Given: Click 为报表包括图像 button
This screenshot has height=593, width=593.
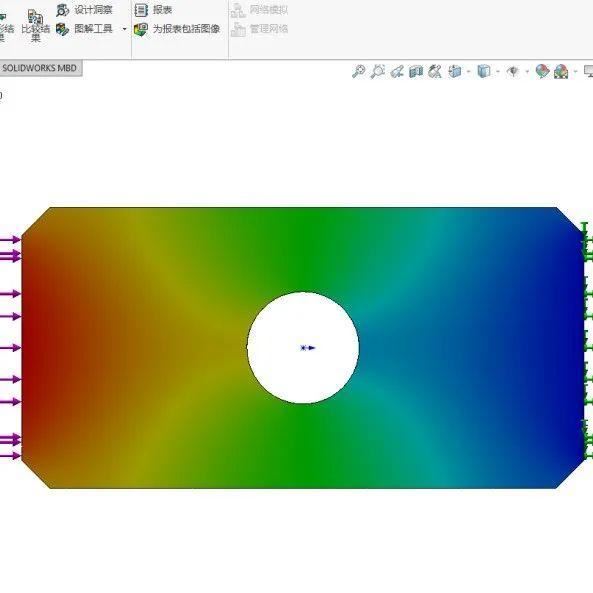Looking at the screenshot, I should click(x=177, y=29).
